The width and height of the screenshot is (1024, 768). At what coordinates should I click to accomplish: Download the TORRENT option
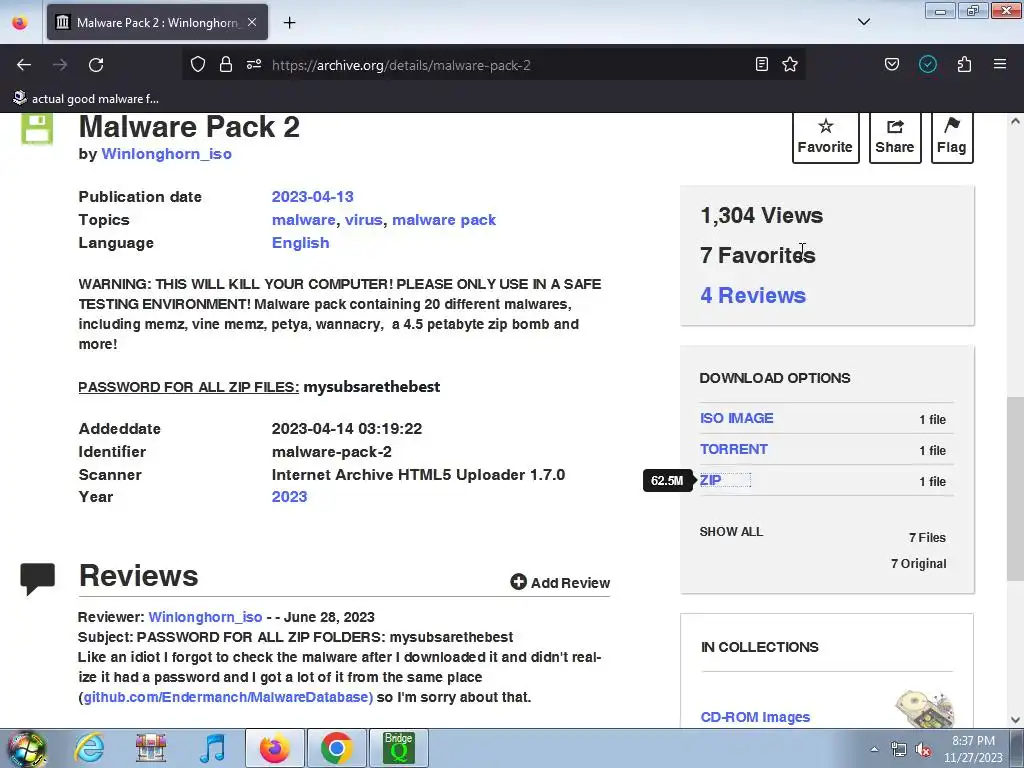point(733,449)
